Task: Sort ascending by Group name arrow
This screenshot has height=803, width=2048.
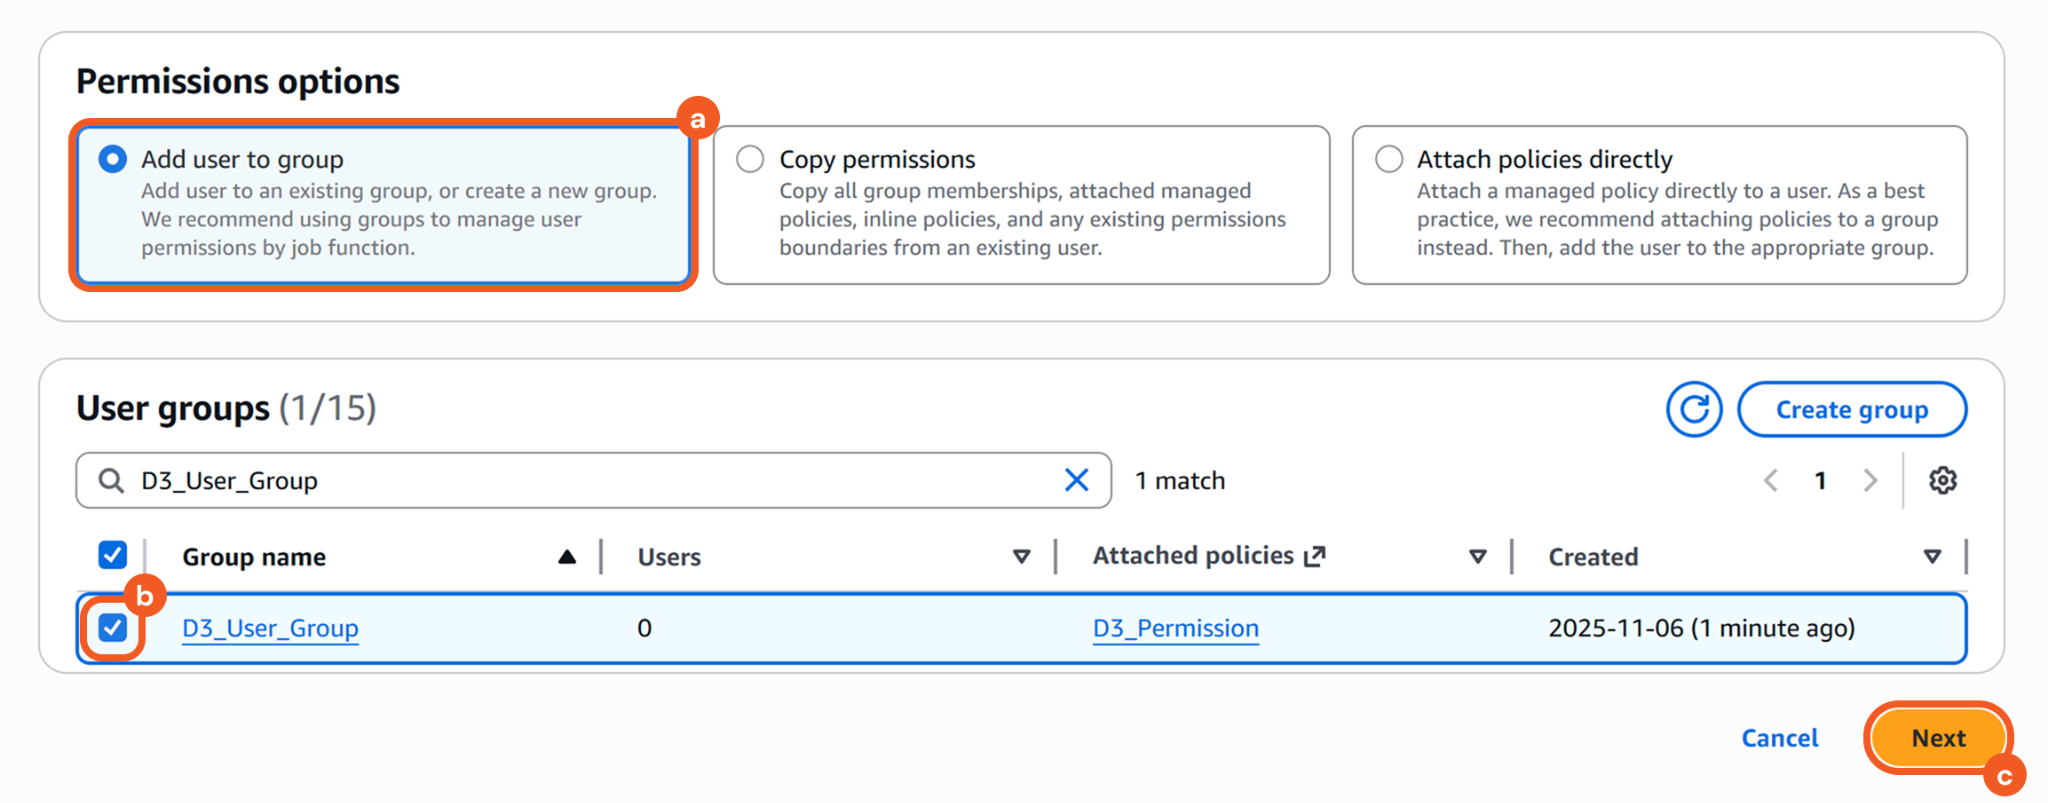Action: pyautogui.click(x=567, y=557)
